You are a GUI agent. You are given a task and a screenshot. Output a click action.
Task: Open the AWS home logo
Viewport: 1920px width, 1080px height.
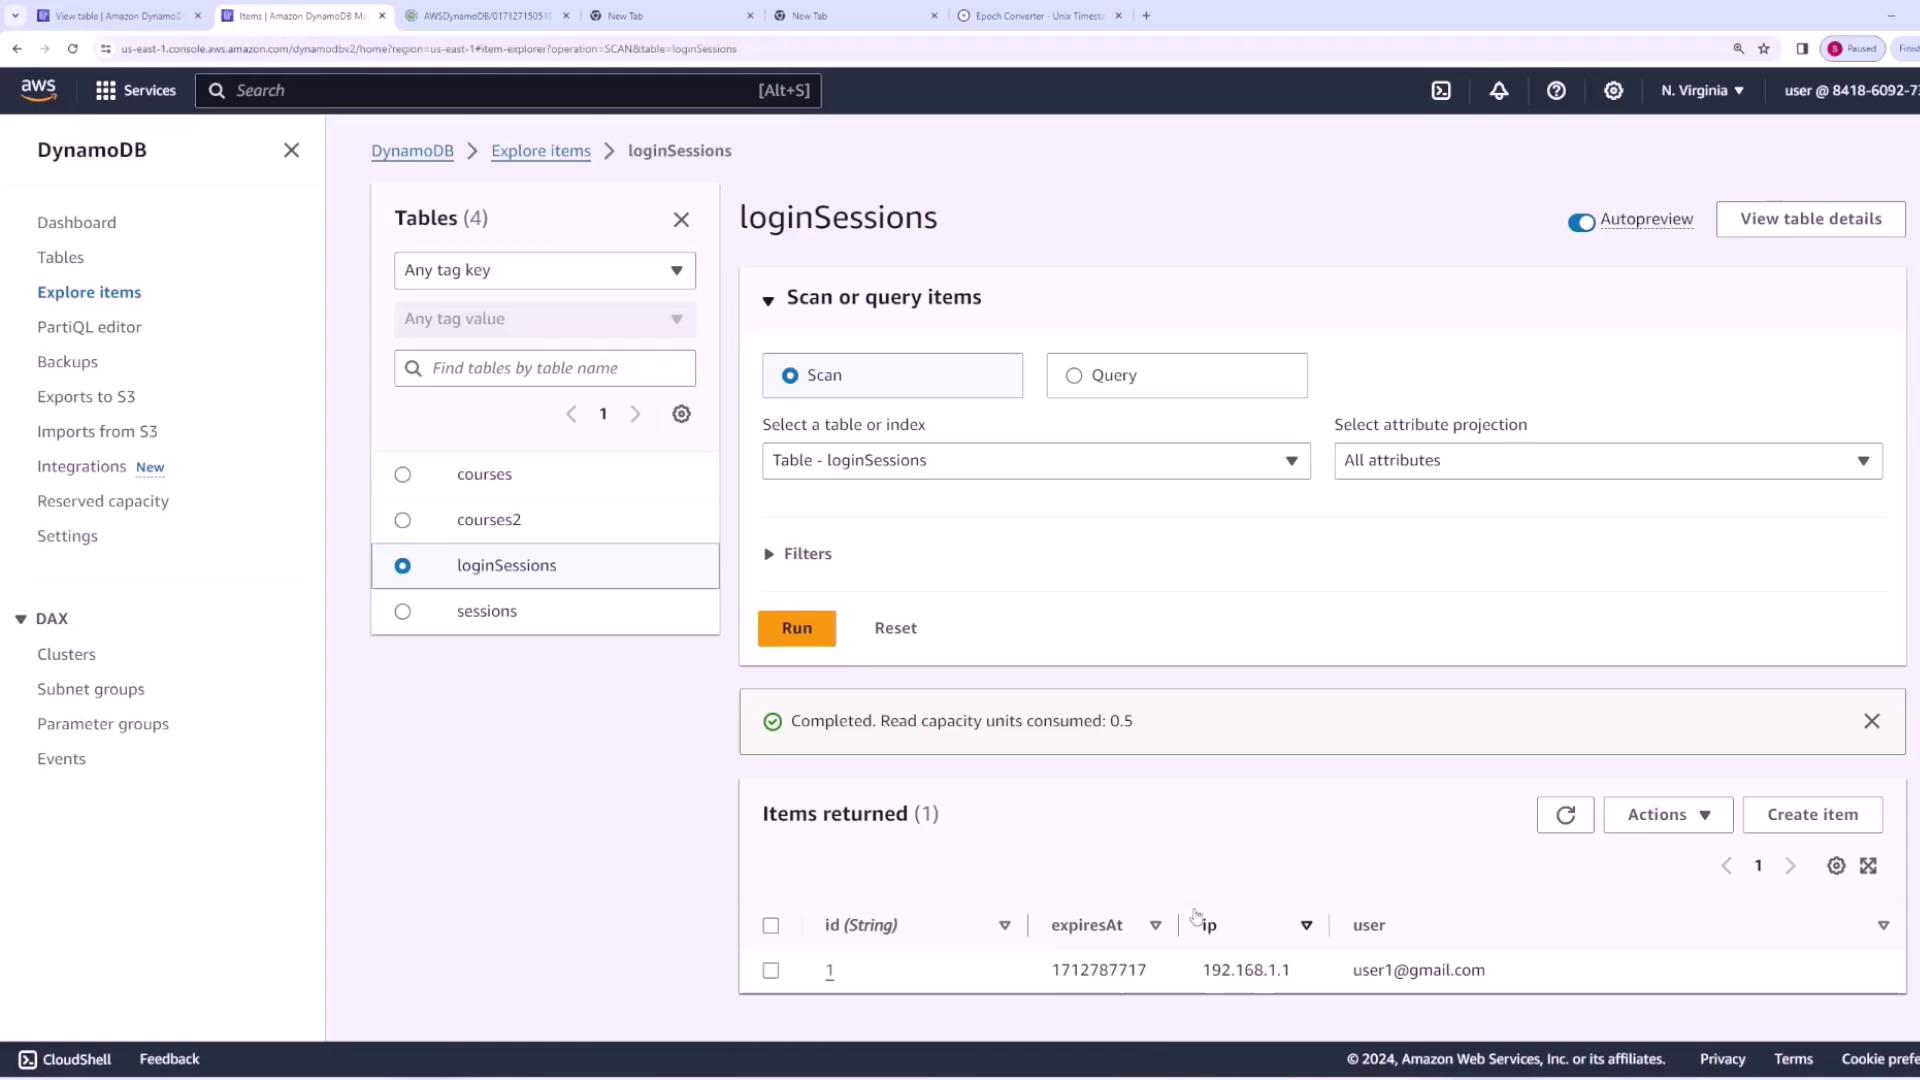[38, 90]
